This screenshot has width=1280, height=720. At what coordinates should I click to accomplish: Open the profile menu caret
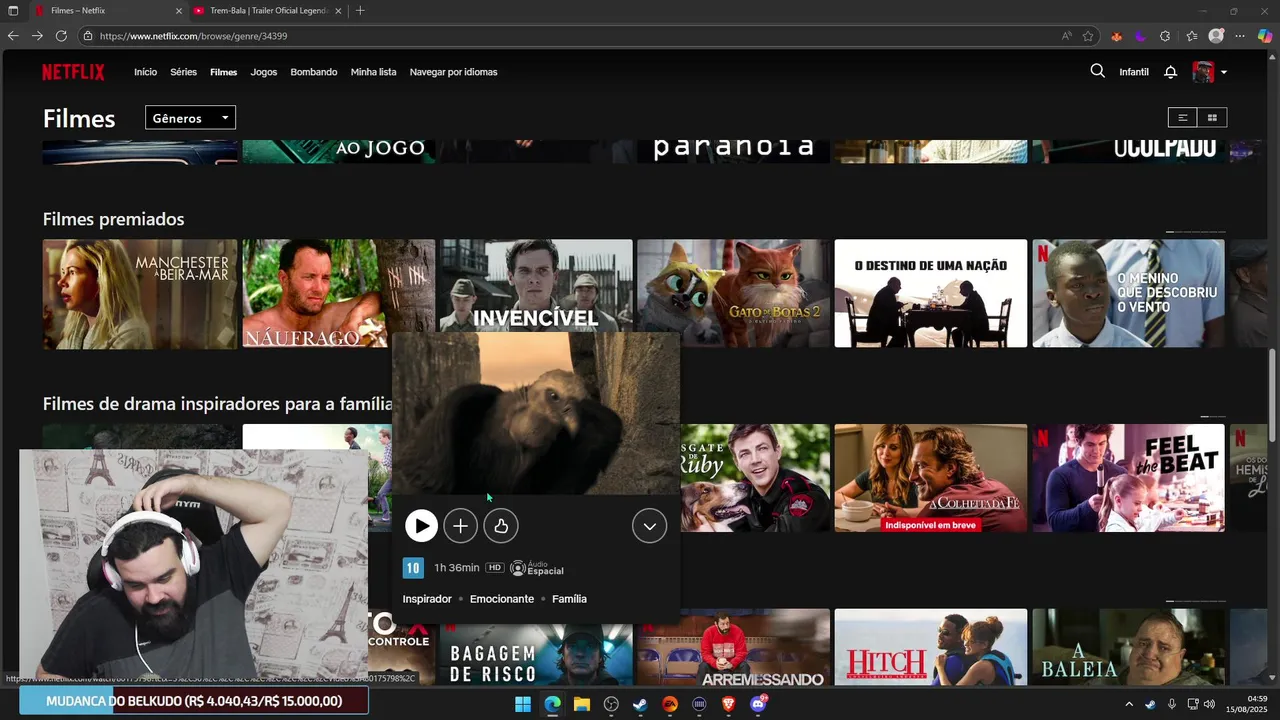click(x=1223, y=72)
